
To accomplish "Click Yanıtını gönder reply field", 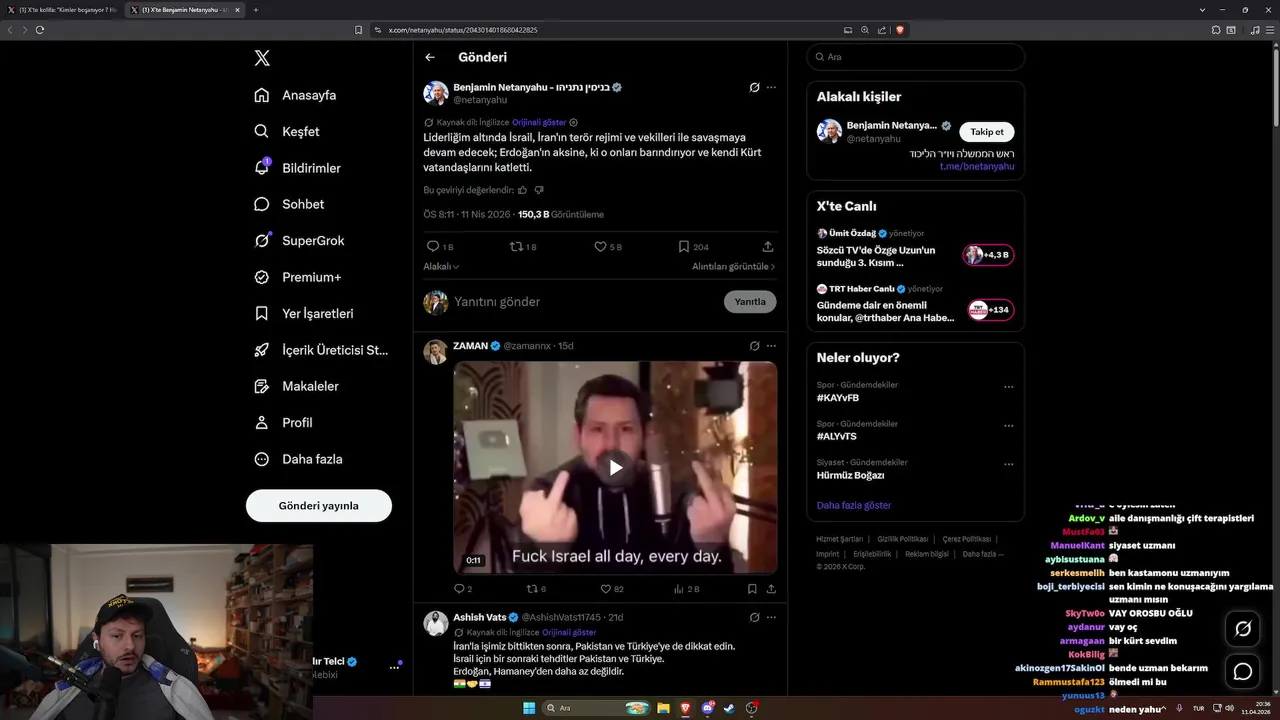I will (x=585, y=301).
